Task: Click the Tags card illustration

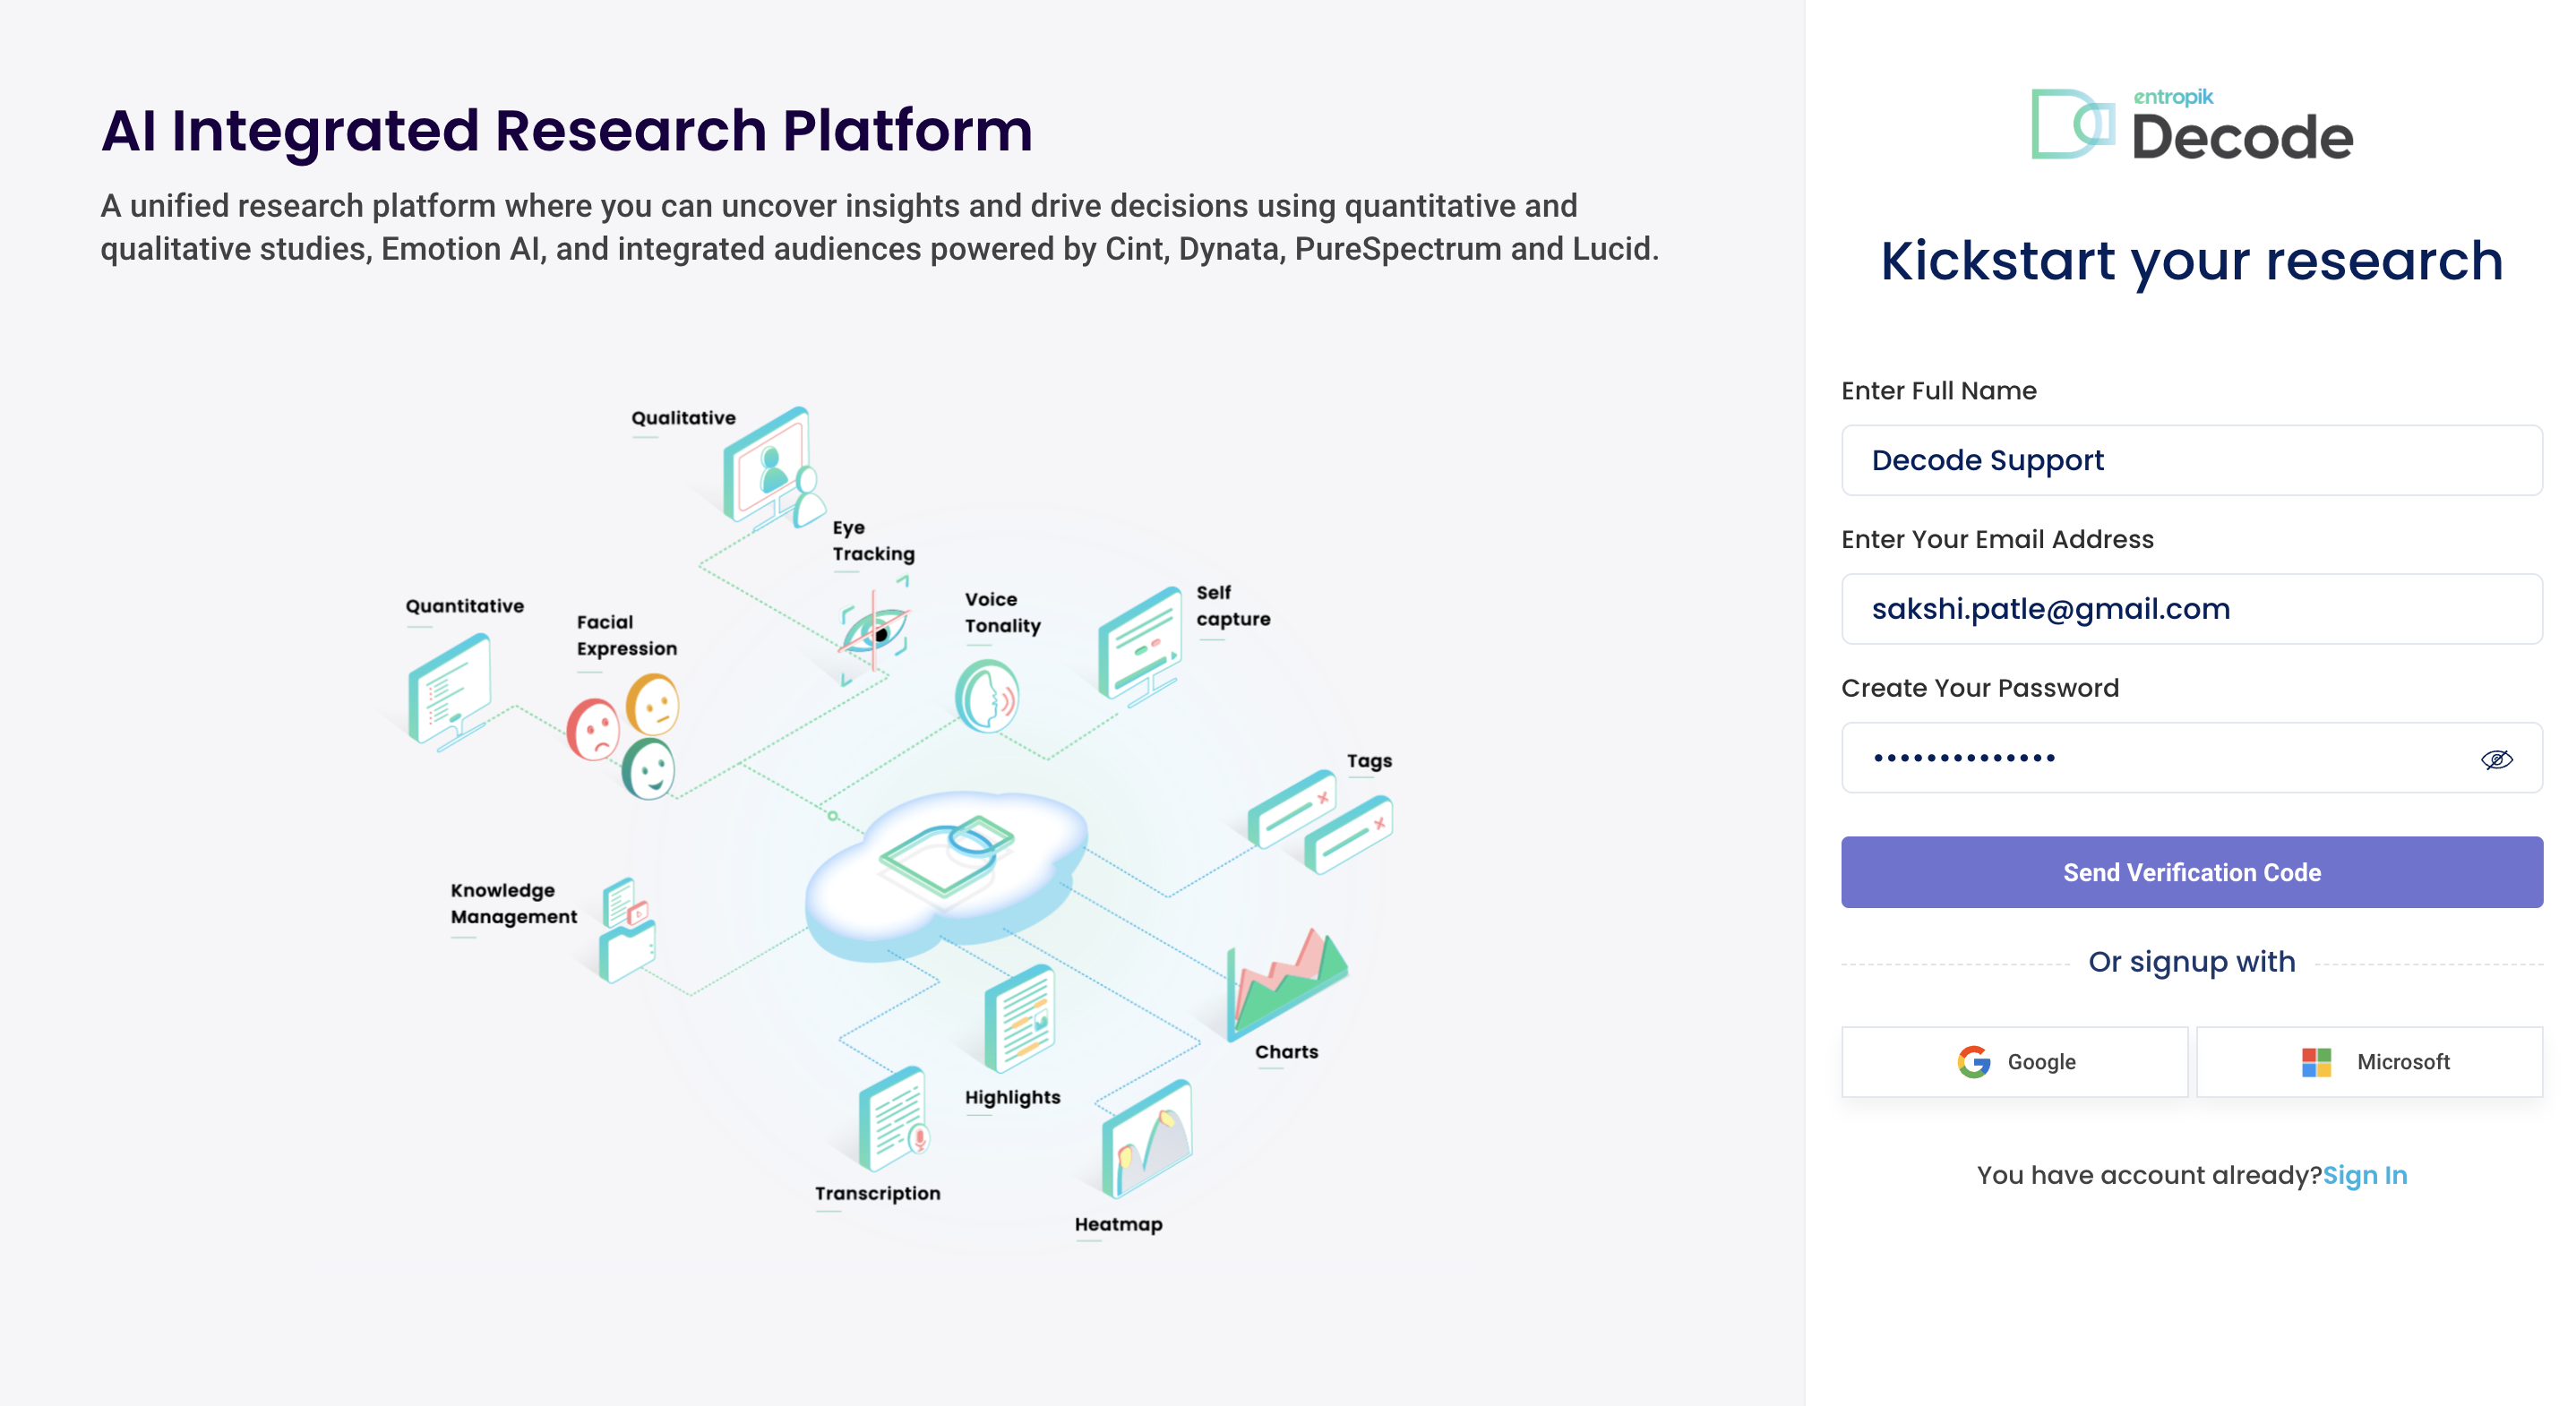Action: point(1320,822)
